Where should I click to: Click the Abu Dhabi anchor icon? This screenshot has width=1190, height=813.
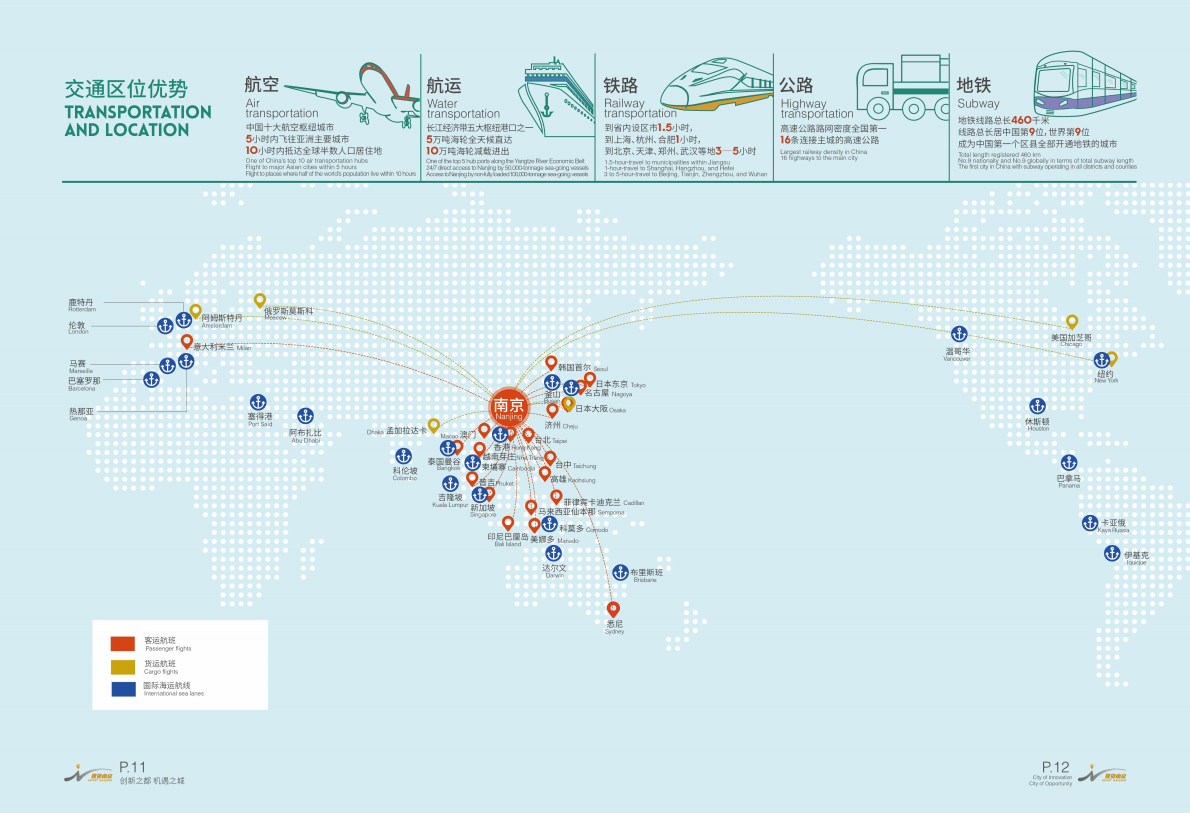coord(306,416)
